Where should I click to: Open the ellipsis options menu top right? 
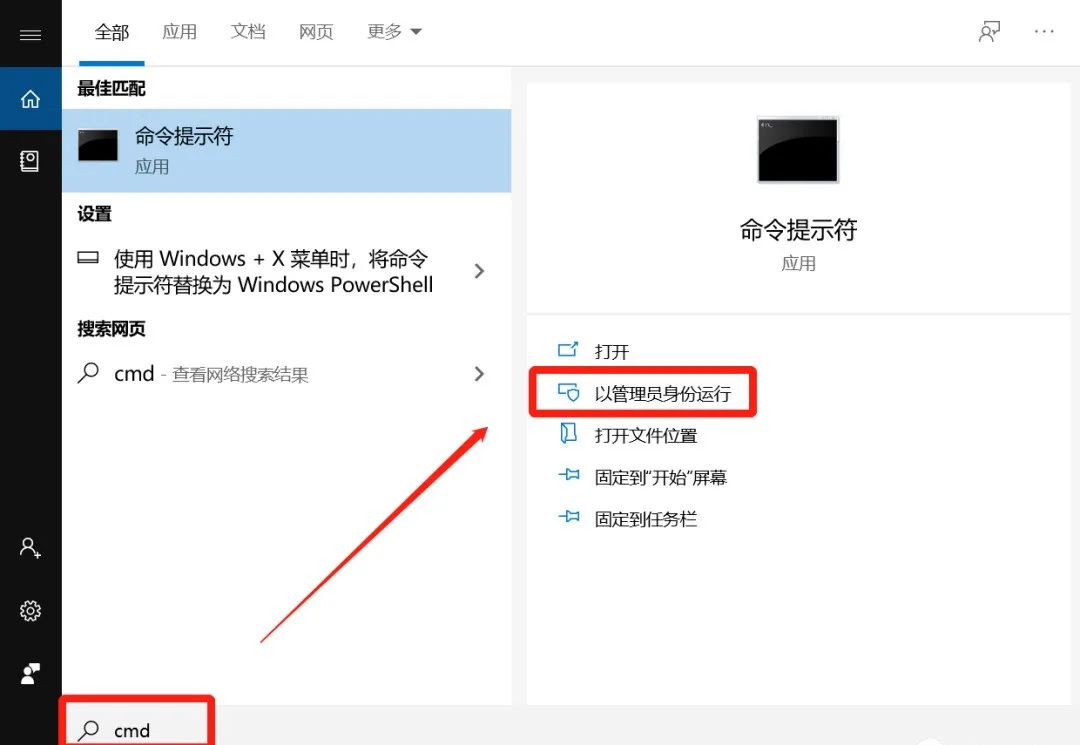click(1044, 31)
